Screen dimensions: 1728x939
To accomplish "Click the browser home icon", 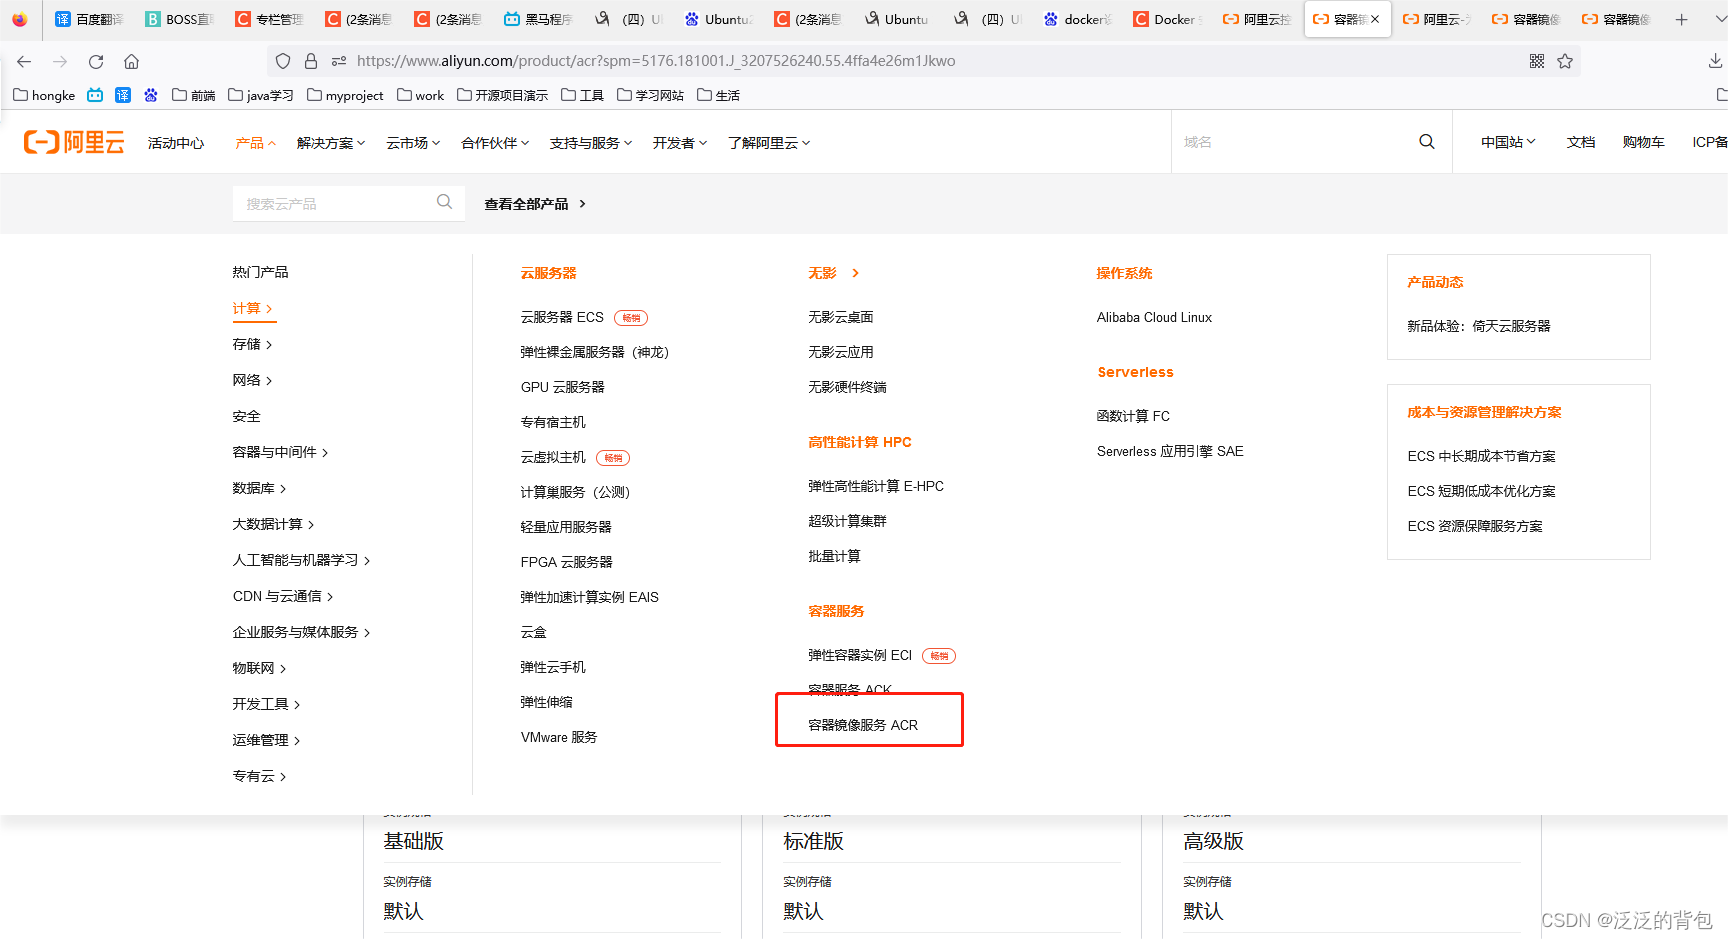I will pyautogui.click(x=131, y=61).
